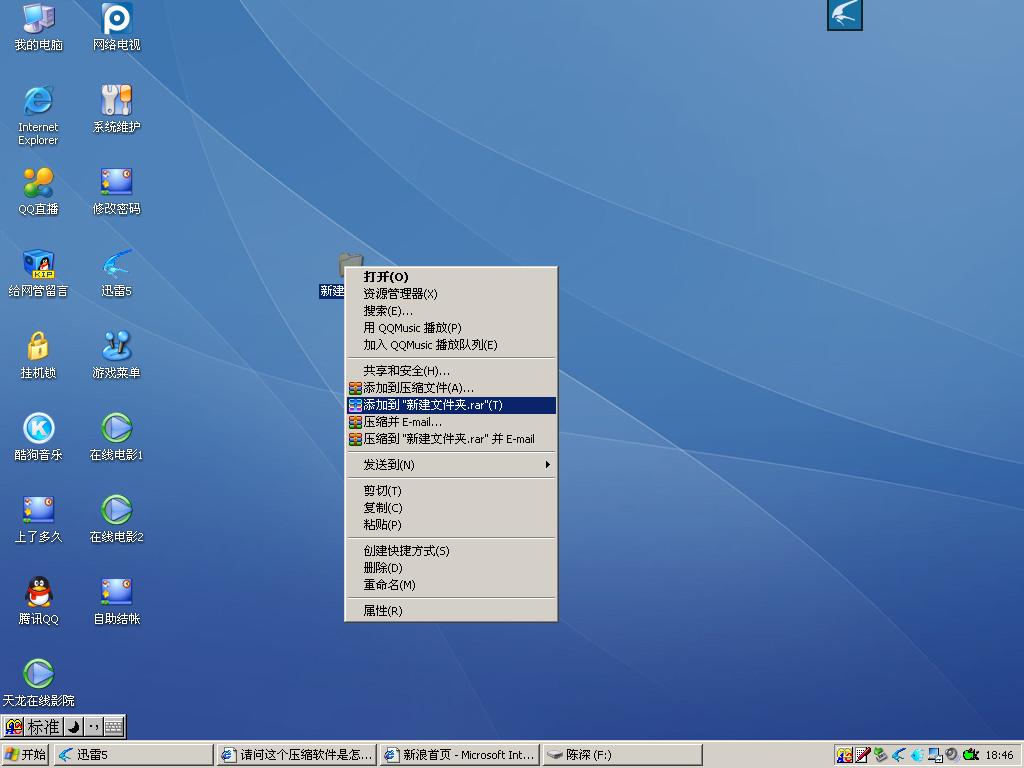Click the 网络电视 desktop icon
This screenshot has width=1024, height=768.
[116, 19]
